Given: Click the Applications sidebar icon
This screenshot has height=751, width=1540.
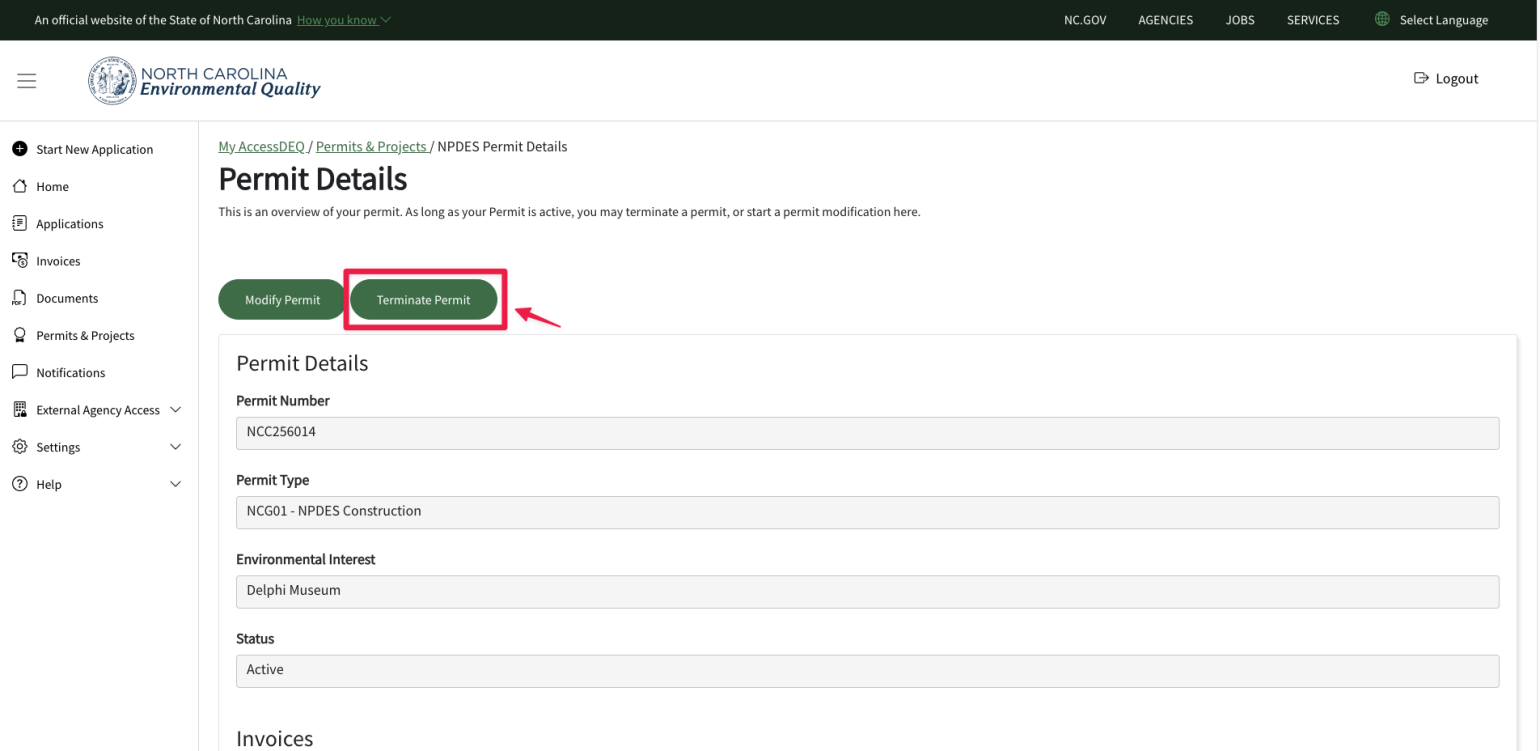Looking at the screenshot, I should click(20, 223).
